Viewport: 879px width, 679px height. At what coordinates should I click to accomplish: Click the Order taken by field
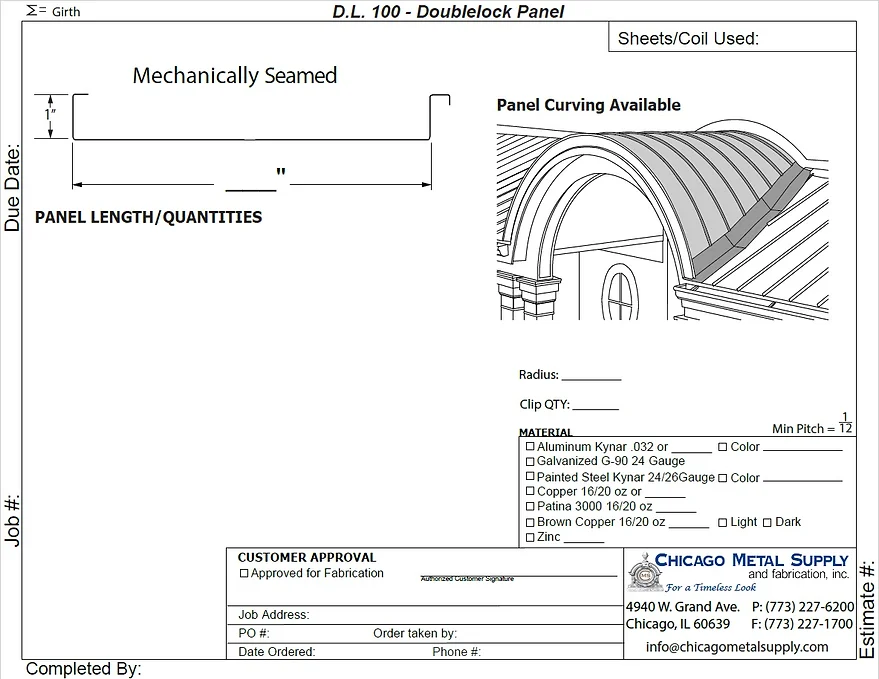click(496, 634)
